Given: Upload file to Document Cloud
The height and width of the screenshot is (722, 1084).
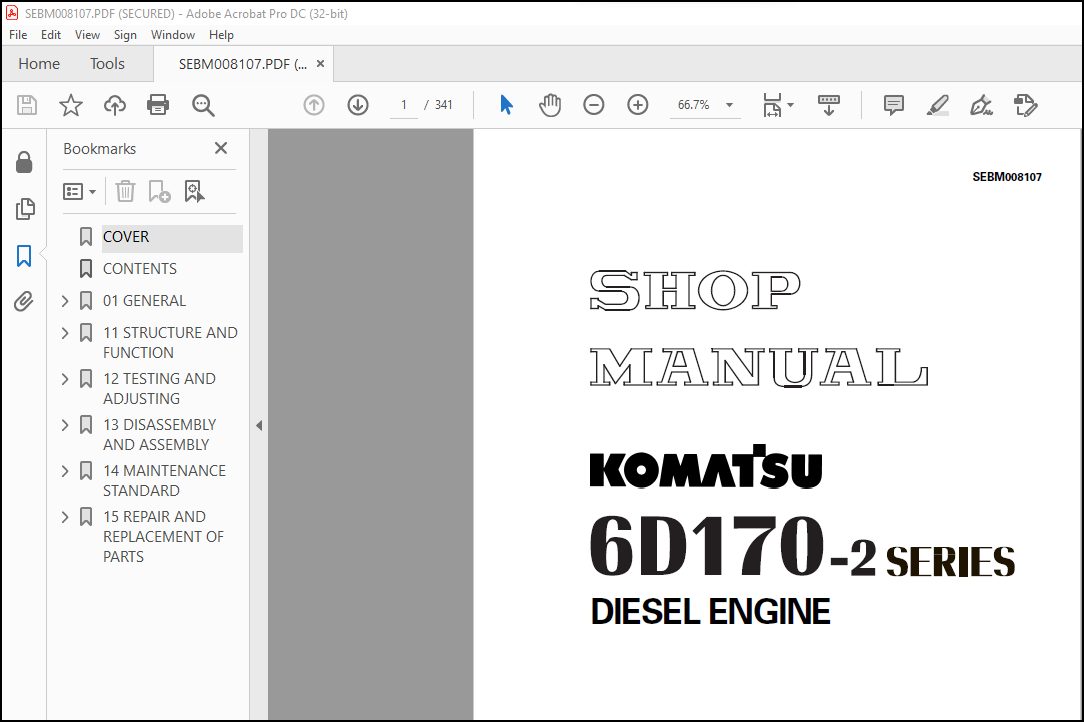Looking at the screenshot, I should pos(115,105).
